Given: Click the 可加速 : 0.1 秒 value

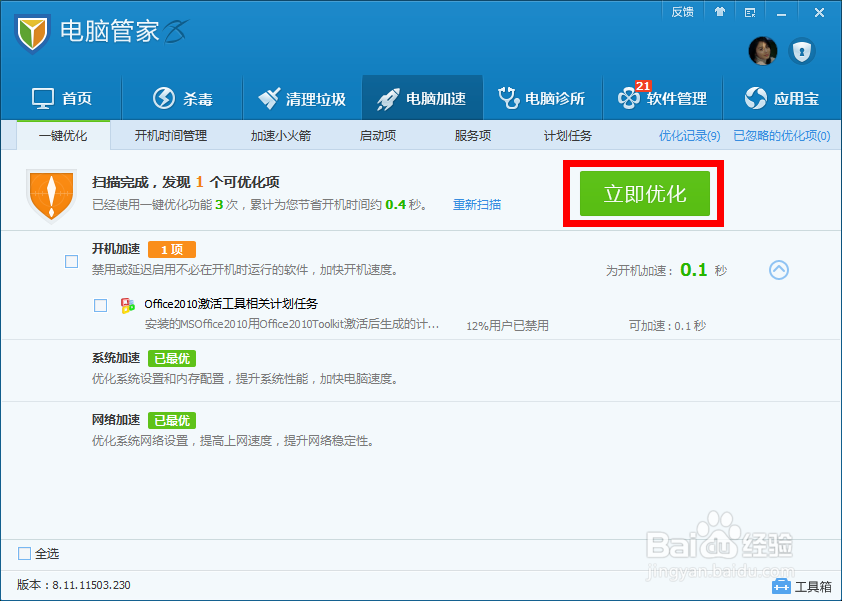Looking at the screenshot, I should (667, 326).
